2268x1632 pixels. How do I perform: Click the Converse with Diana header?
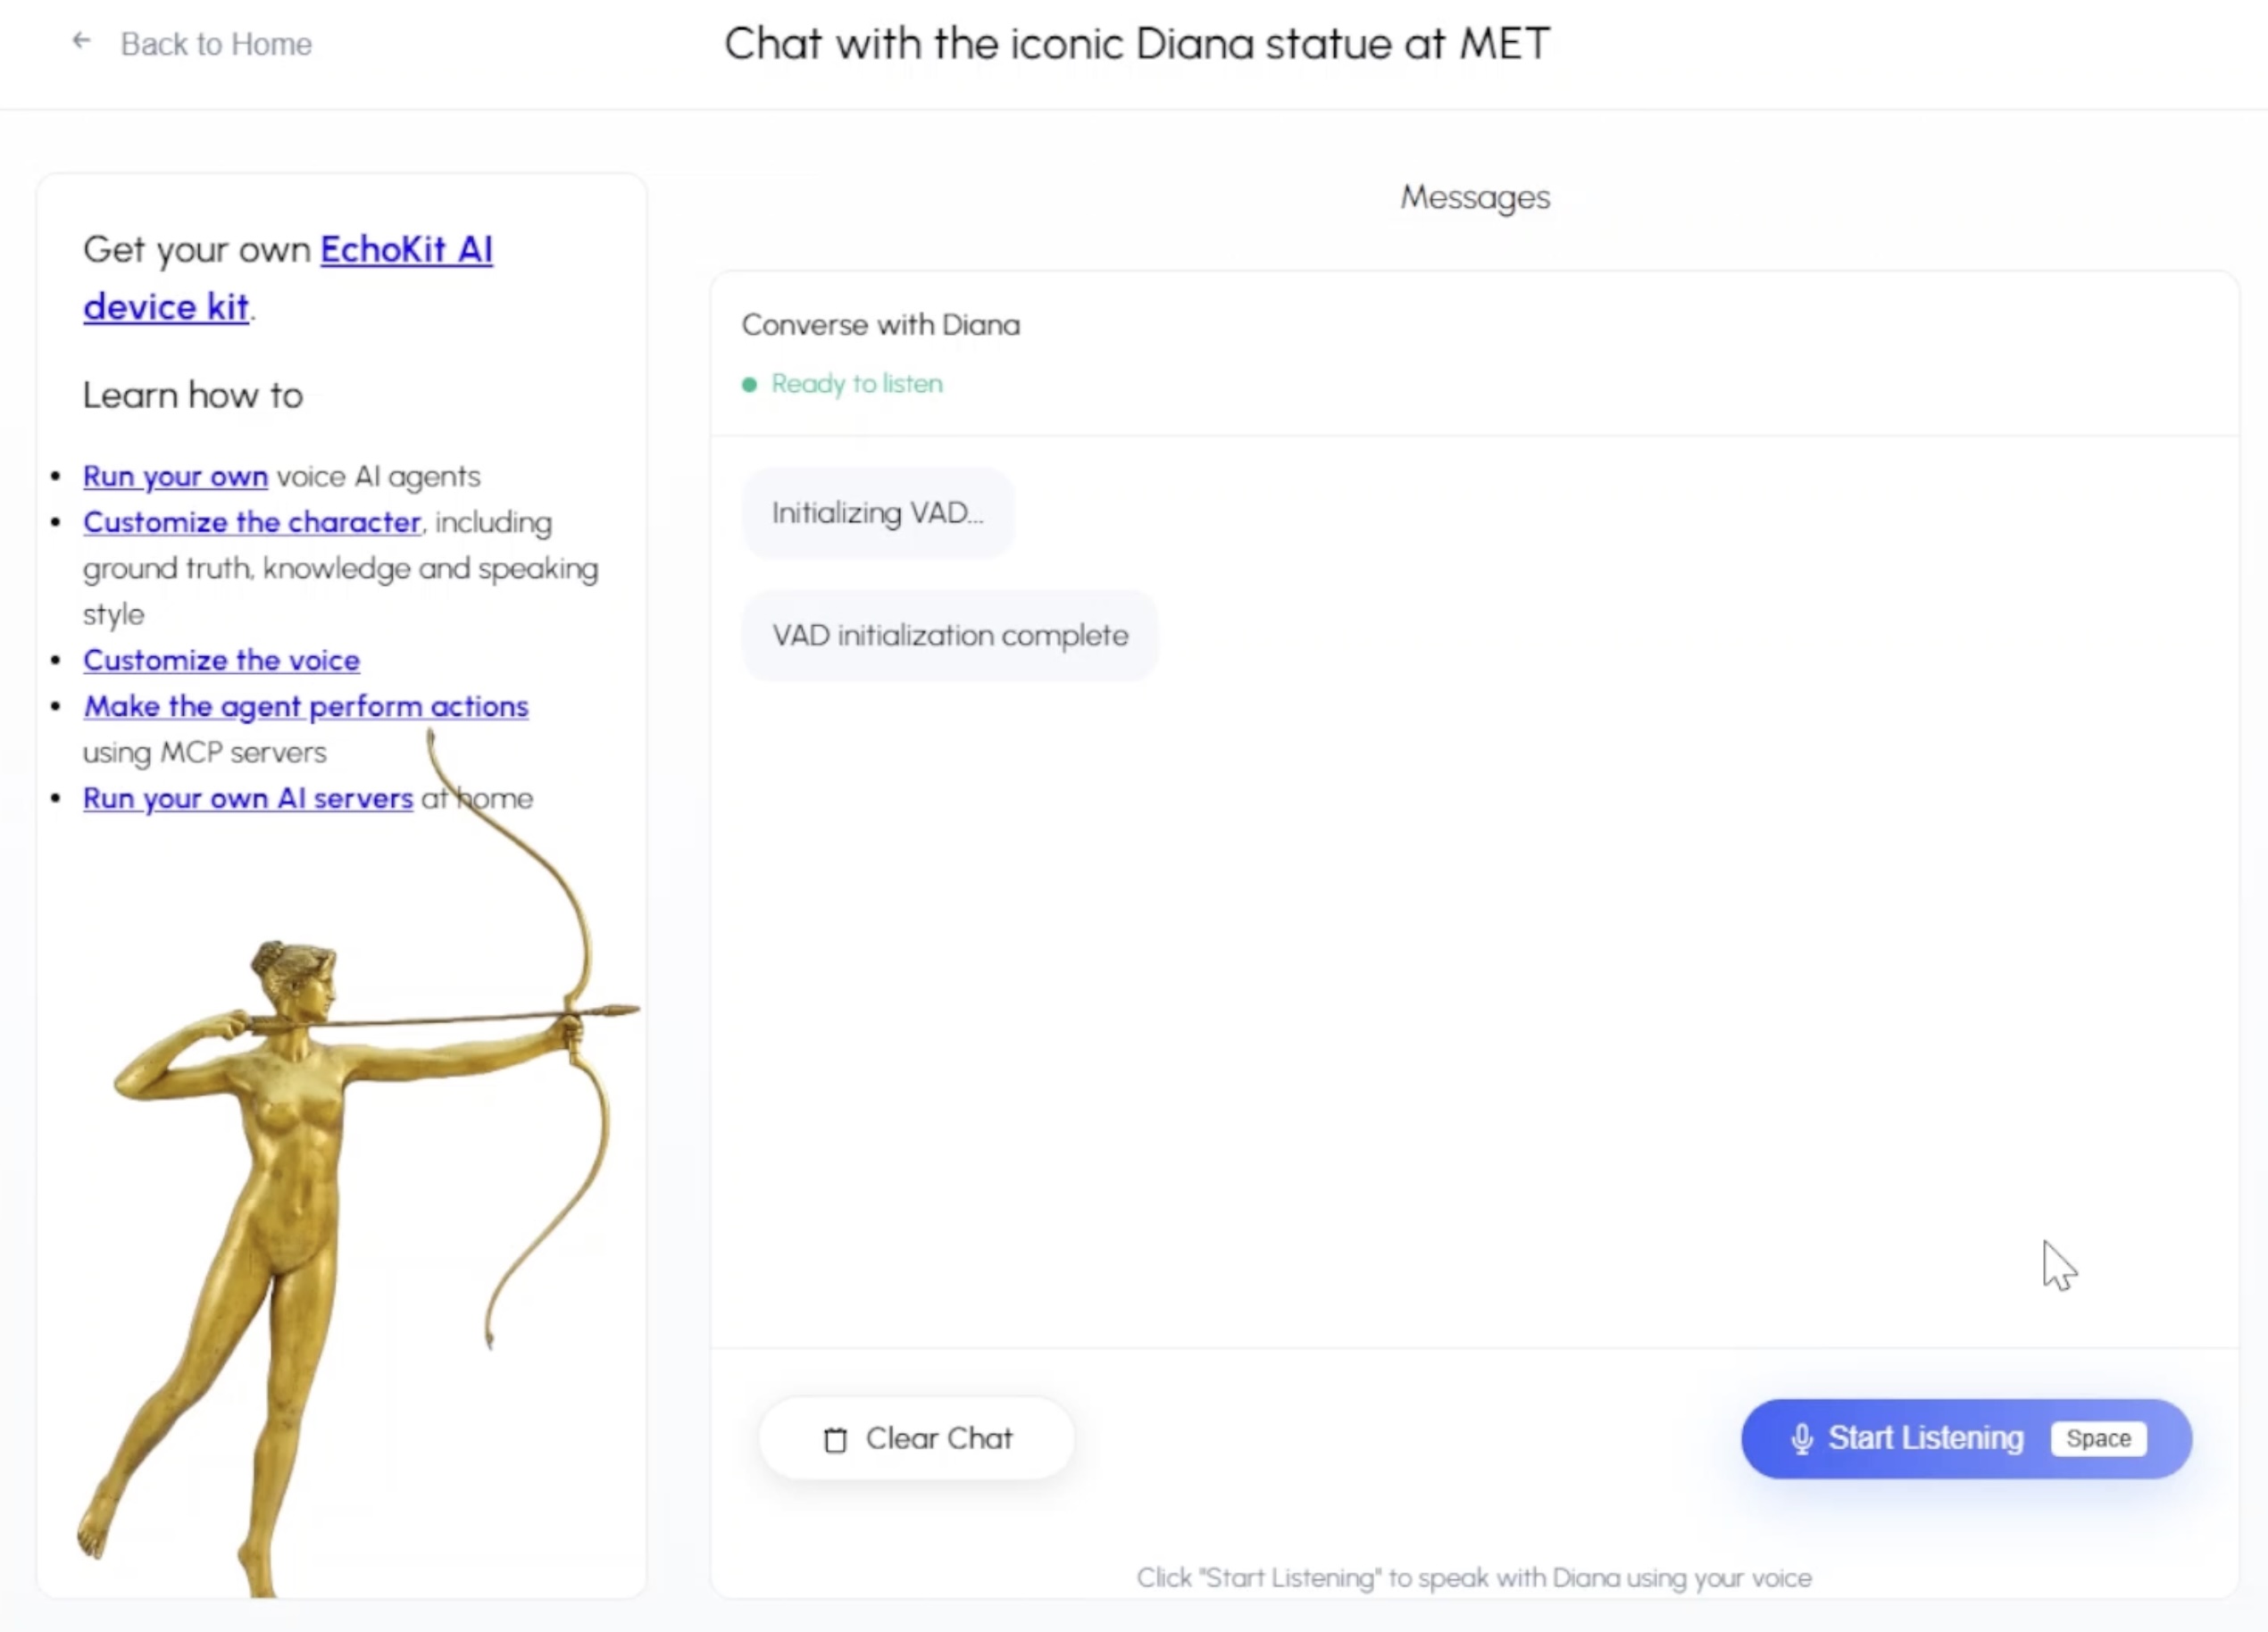pos(880,325)
